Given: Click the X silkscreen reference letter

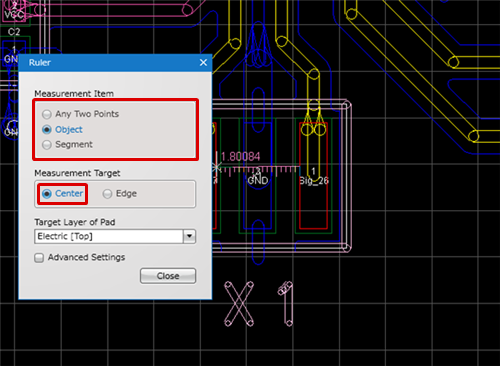Looking at the screenshot, I should tap(239, 304).
